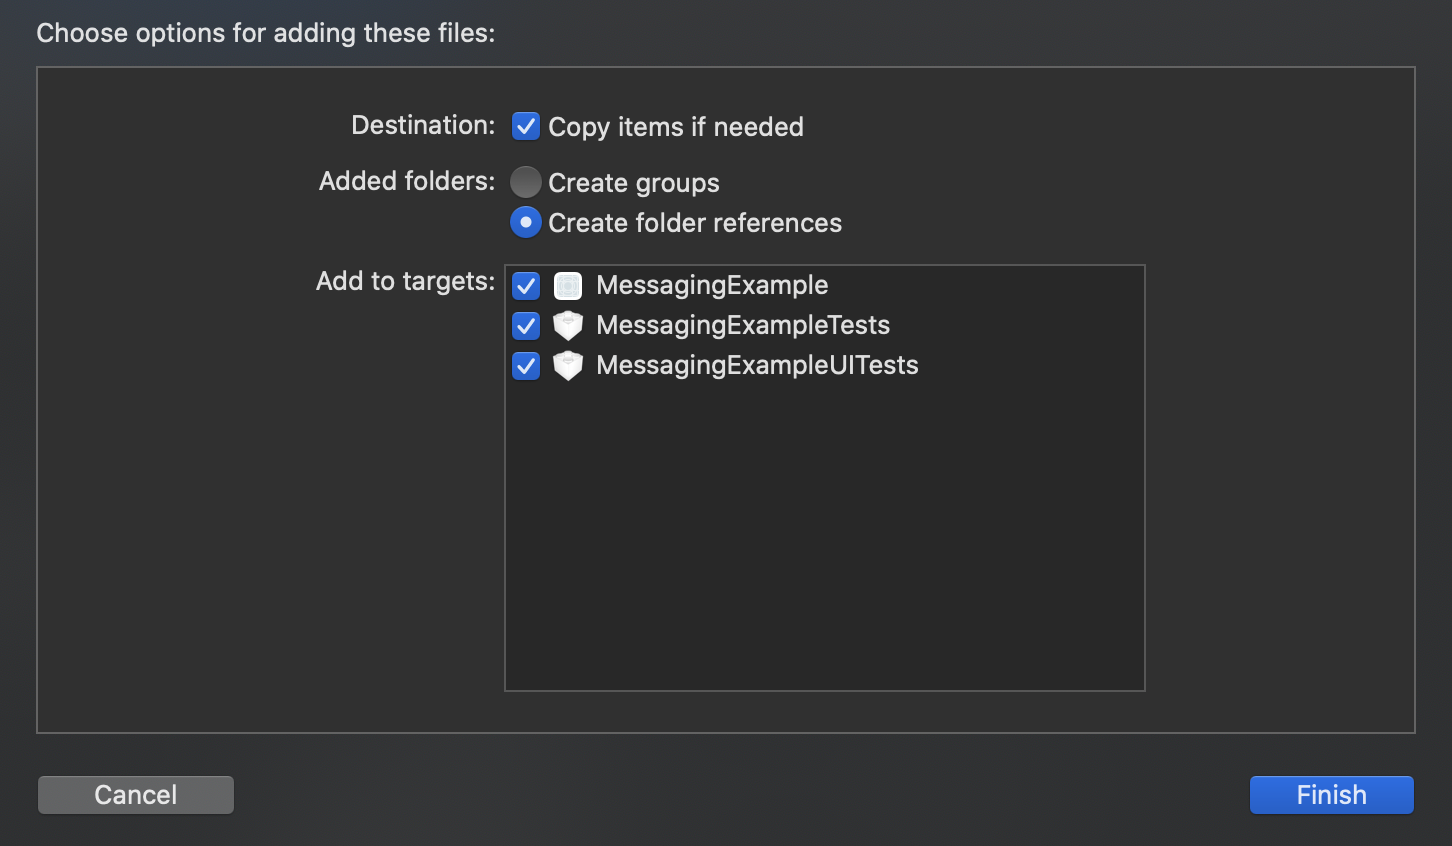Click the "Create groups" label text
The height and width of the screenshot is (846, 1452).
[x=633, y=183]
